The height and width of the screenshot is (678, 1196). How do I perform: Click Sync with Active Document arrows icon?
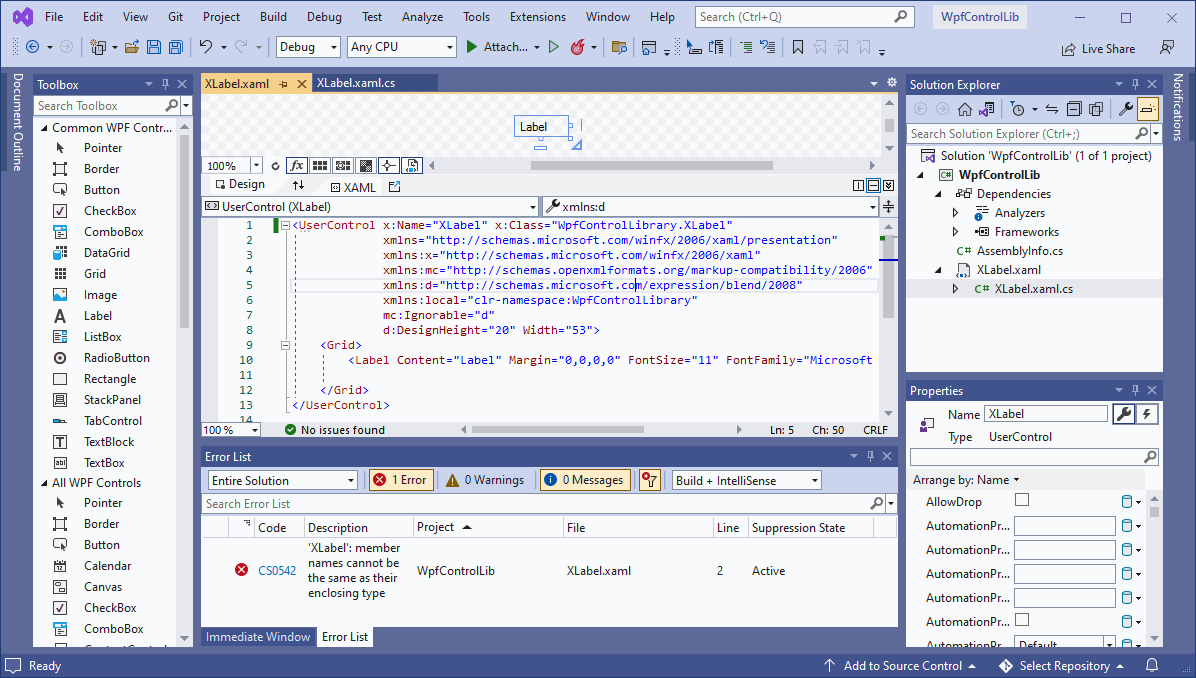point(1052,109)
